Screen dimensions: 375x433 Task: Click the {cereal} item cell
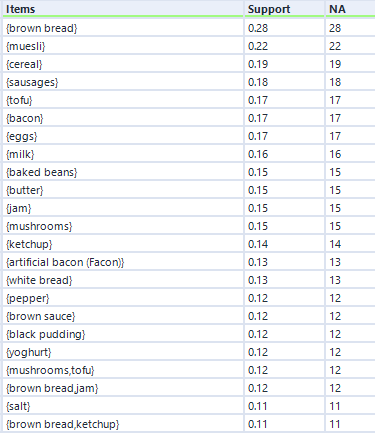coord(123,64)
